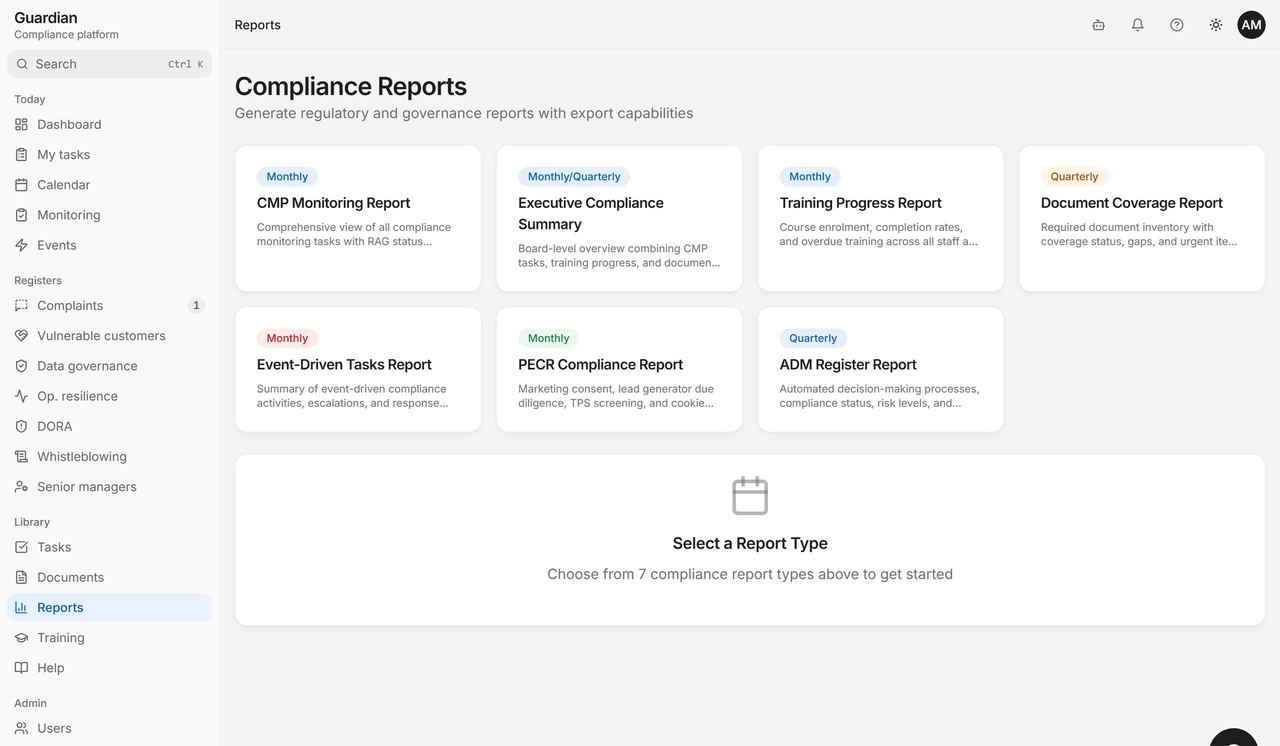Click the Dashboard icon in sidebar

tap(21, 124)
